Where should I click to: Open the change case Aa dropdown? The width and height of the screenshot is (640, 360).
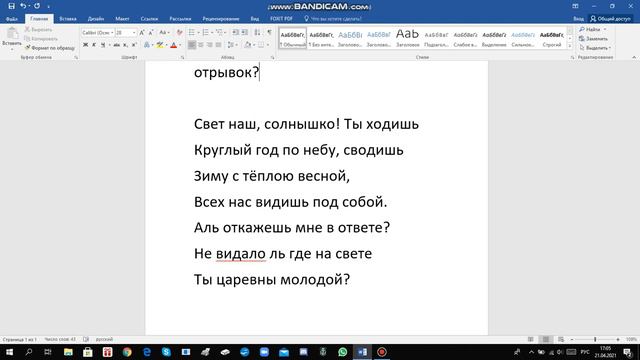click(164, 32)
